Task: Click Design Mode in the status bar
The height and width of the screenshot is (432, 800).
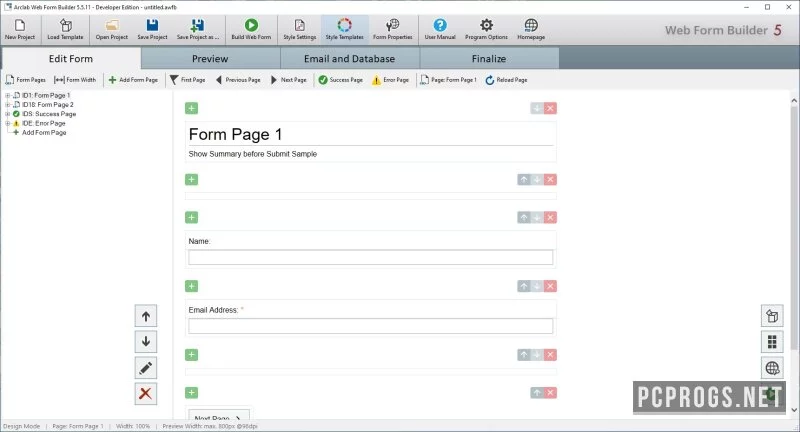Action: 21,426
